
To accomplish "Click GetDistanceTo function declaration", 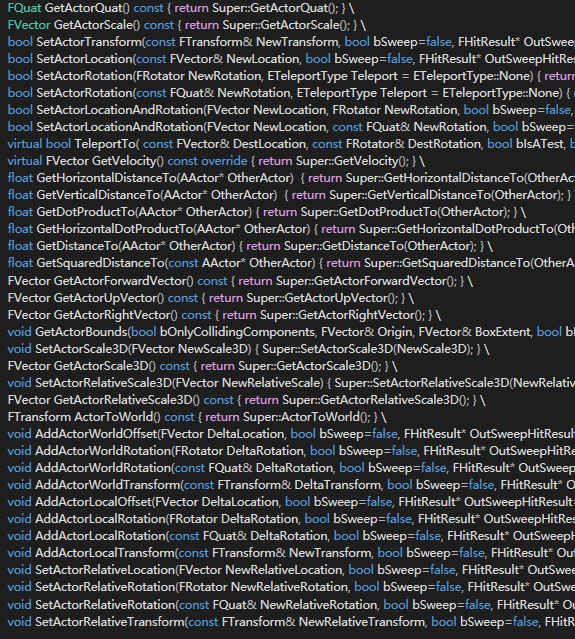I will click(77, 246).
